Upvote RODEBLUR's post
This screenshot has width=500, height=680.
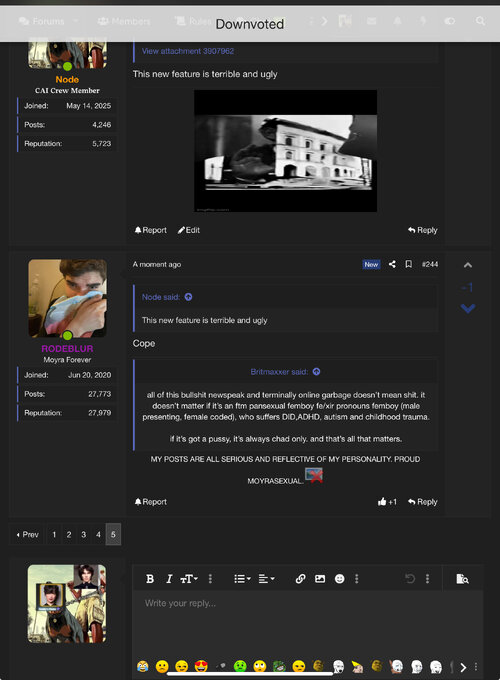coord(467,265)
